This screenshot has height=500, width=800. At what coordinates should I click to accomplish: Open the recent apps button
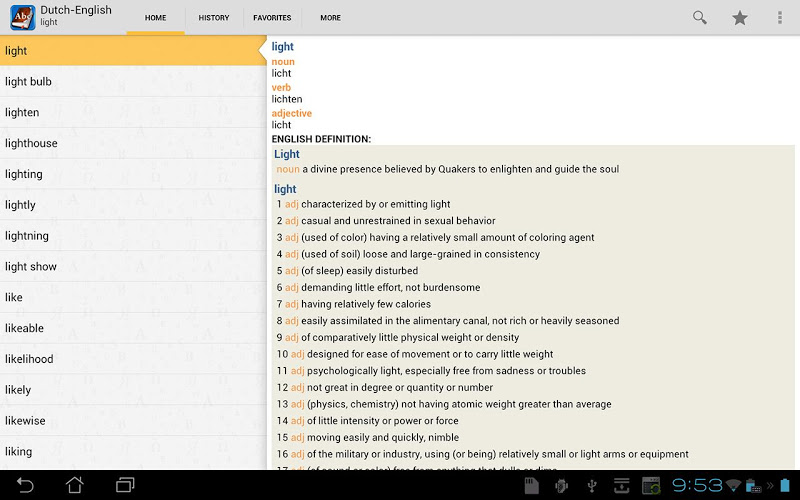pyautogui.click(x=125, y=485)
